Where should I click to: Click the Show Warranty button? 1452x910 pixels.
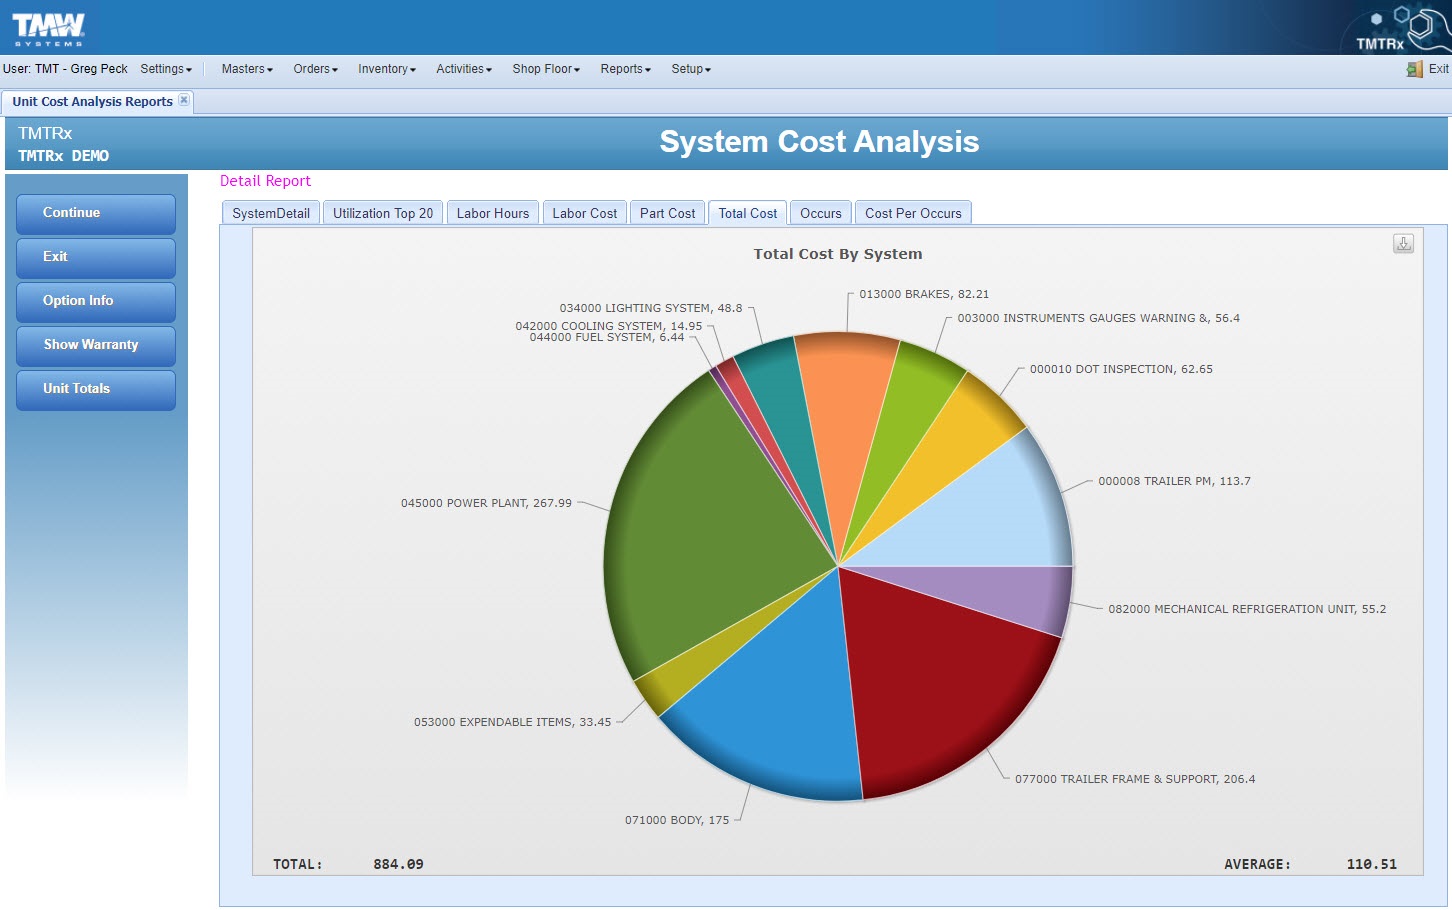96,345
